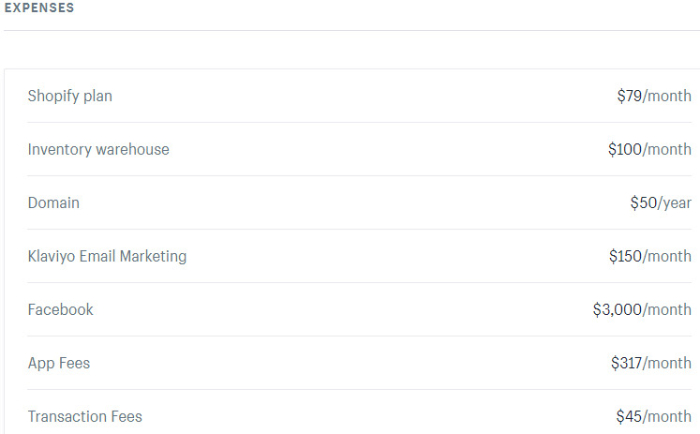Click the $100/month warehouse cost

[x=650, y=149]
